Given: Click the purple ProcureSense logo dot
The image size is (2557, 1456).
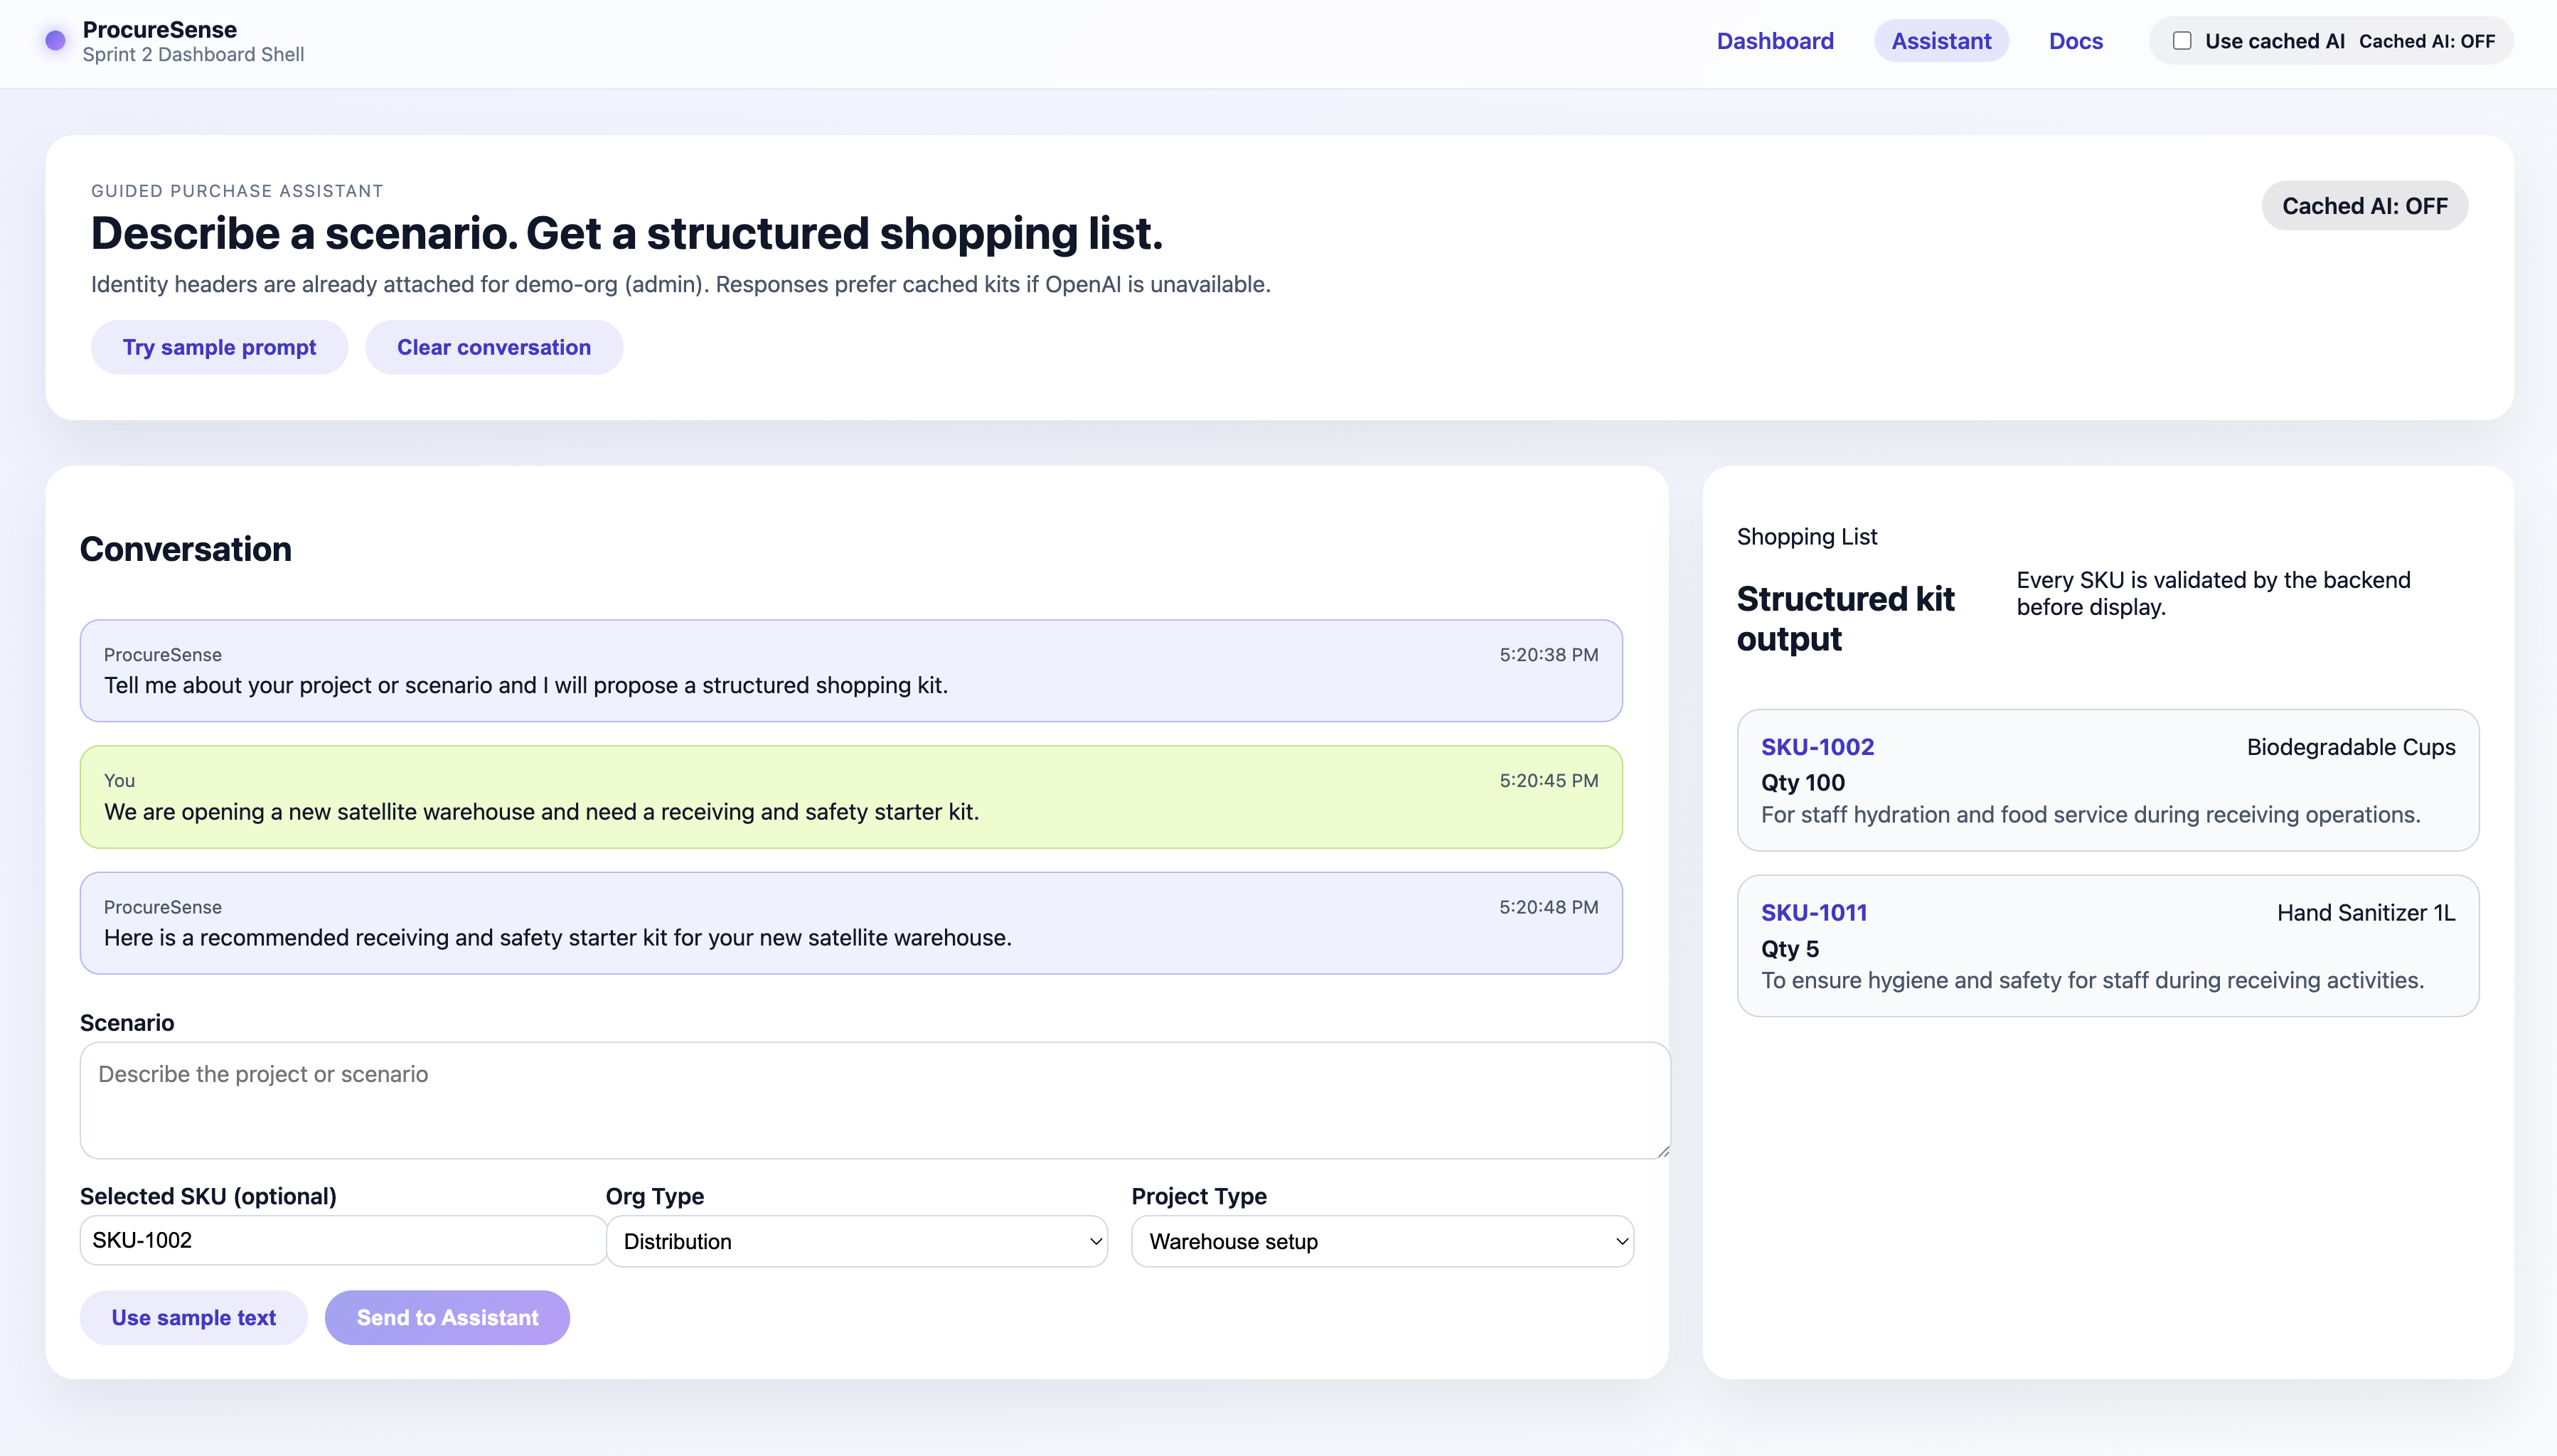Looking at the screenshot, I should [55, 41].
